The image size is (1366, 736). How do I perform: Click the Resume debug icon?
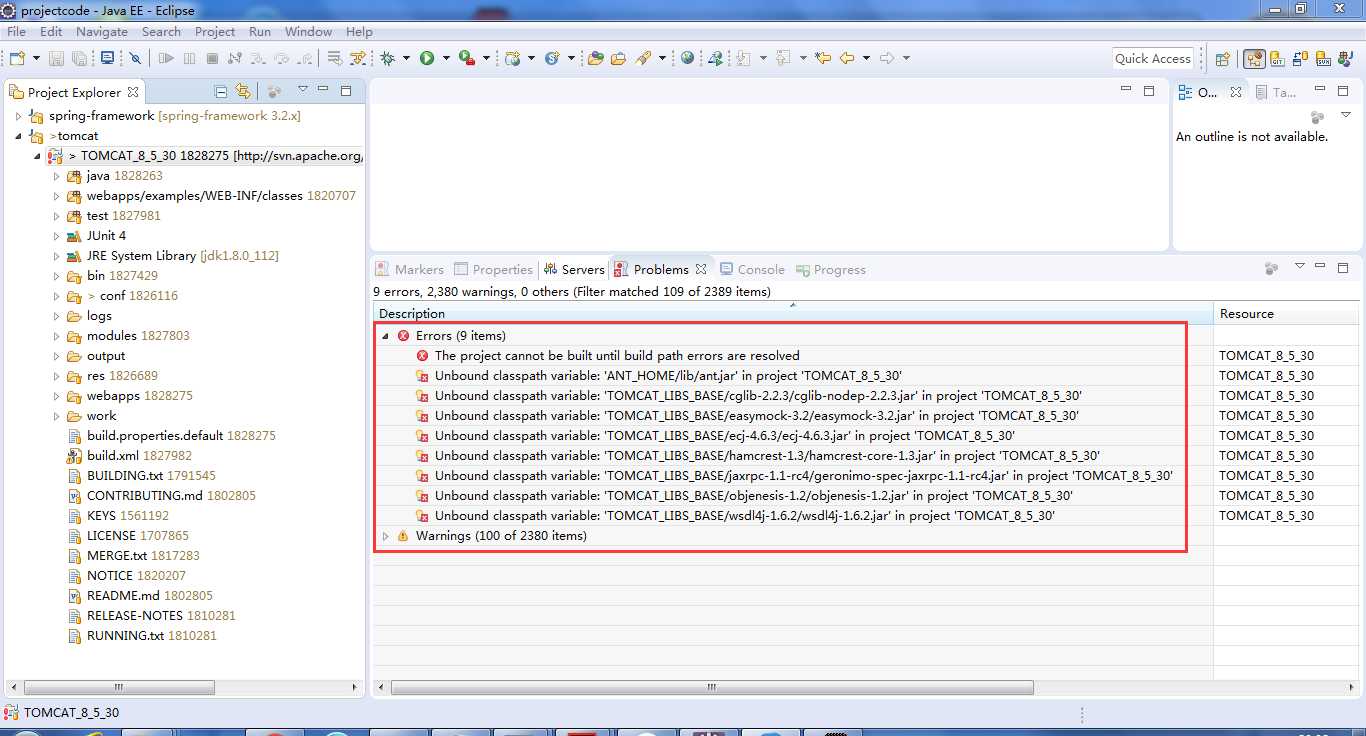click(x=166, y=58)
